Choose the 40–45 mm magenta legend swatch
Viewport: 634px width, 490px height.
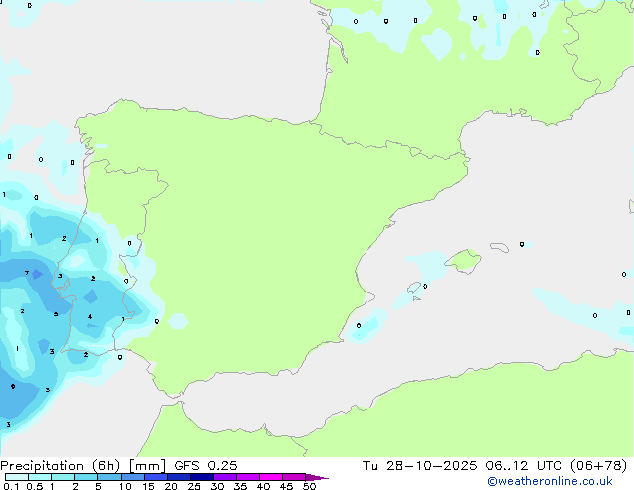(x=271, y=477)
